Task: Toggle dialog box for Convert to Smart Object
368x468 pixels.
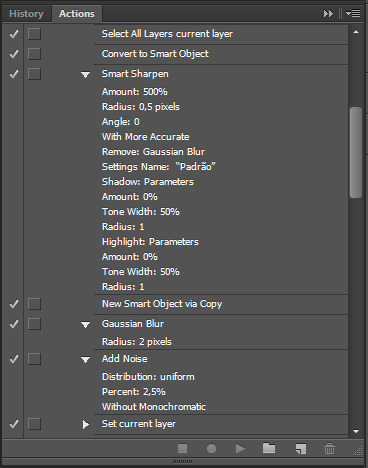Action: [34, 54]
